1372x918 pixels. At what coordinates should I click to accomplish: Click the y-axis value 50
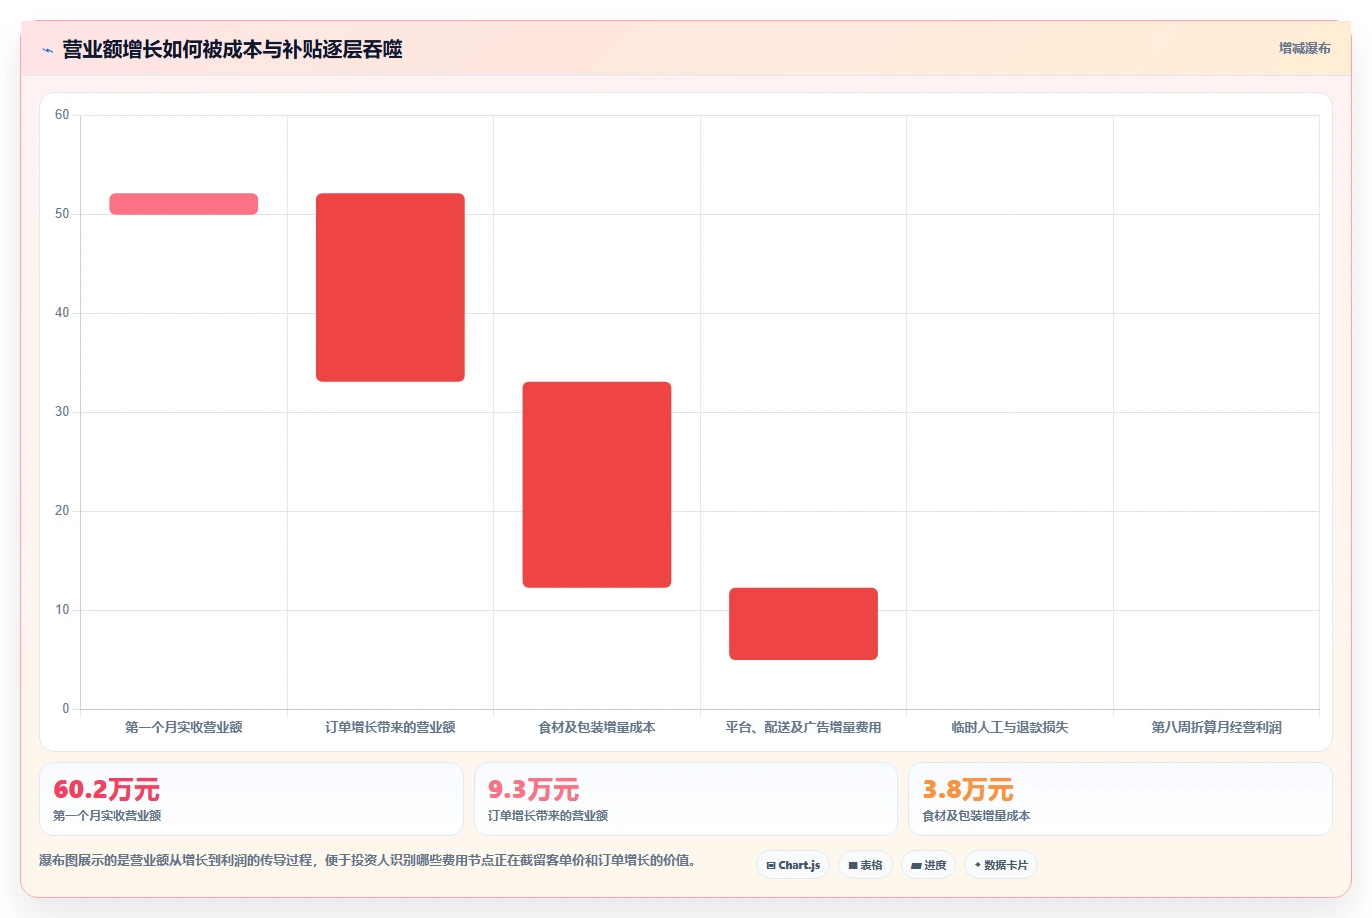(62, 214)
